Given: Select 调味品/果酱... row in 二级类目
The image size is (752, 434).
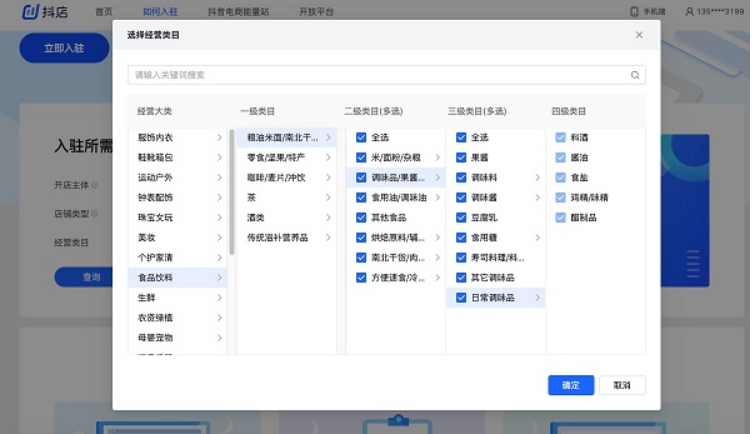Looking at the screenshot, I should click(x=396, y=177).
